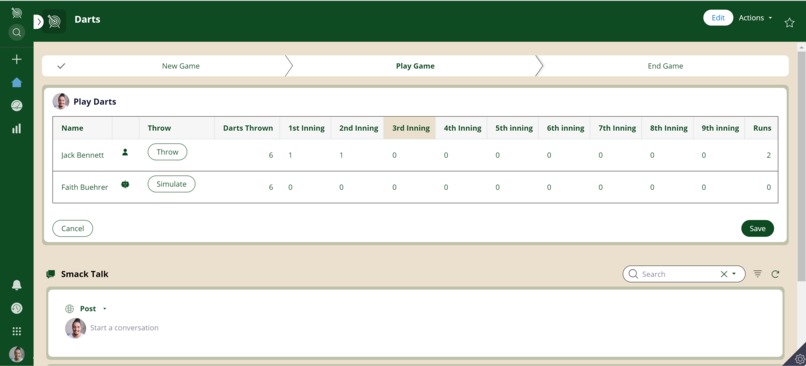Open notifications bell icon
Screen dimensions: 806x366
pyautogui.click(x=16, y=285)
